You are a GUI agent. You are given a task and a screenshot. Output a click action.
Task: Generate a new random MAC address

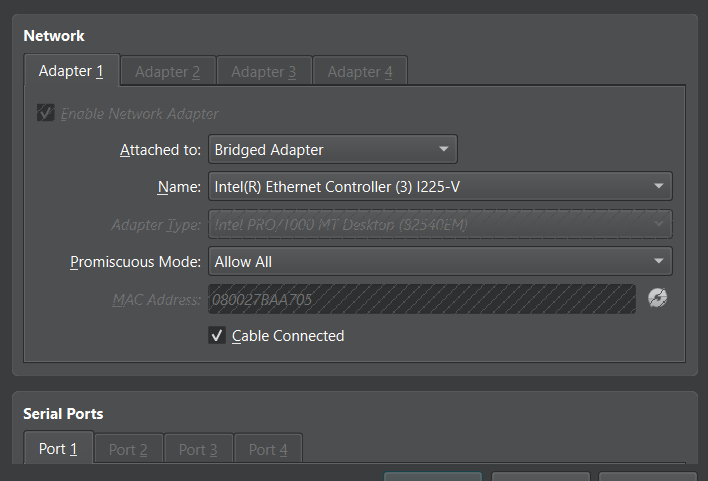coord(657,298)
